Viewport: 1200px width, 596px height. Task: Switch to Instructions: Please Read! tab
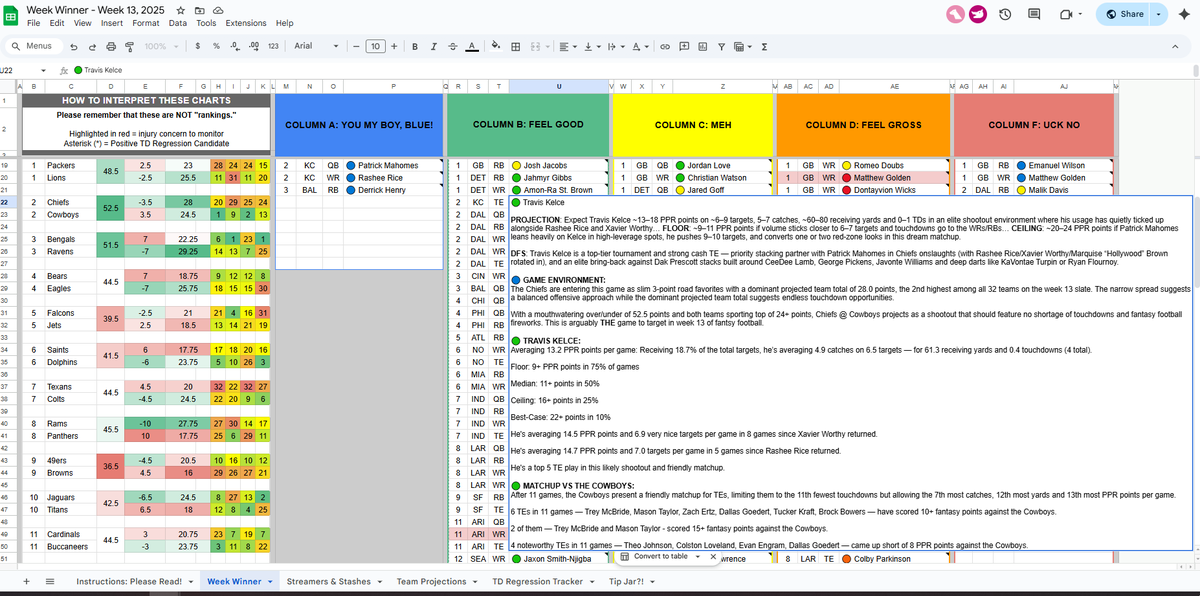coord(129,581)
